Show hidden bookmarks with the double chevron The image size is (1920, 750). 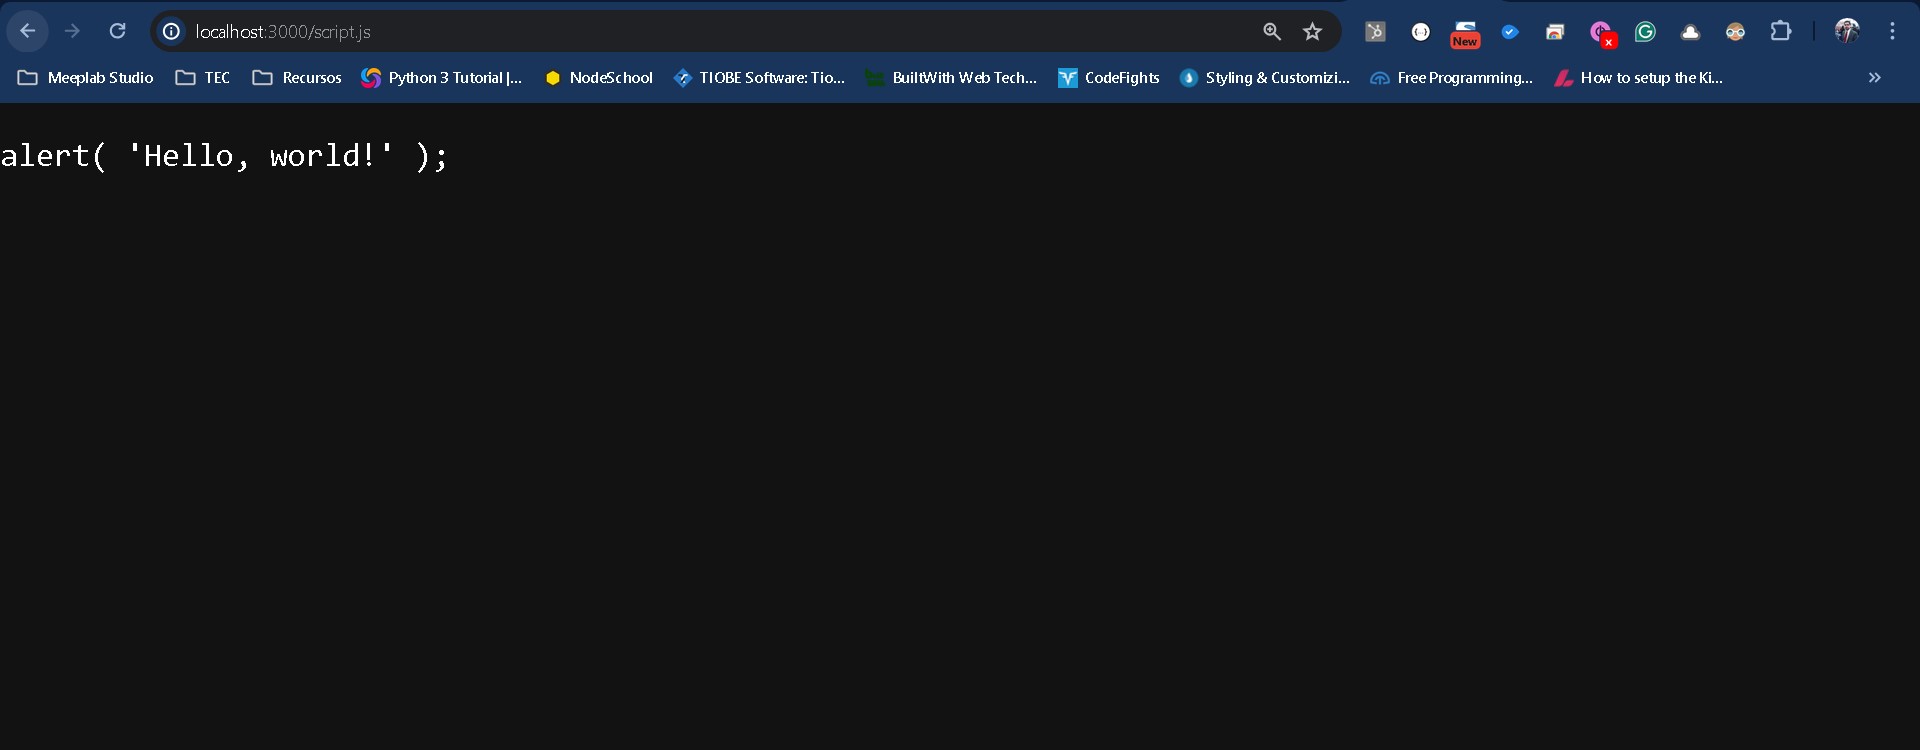[x=1874, y=78]
